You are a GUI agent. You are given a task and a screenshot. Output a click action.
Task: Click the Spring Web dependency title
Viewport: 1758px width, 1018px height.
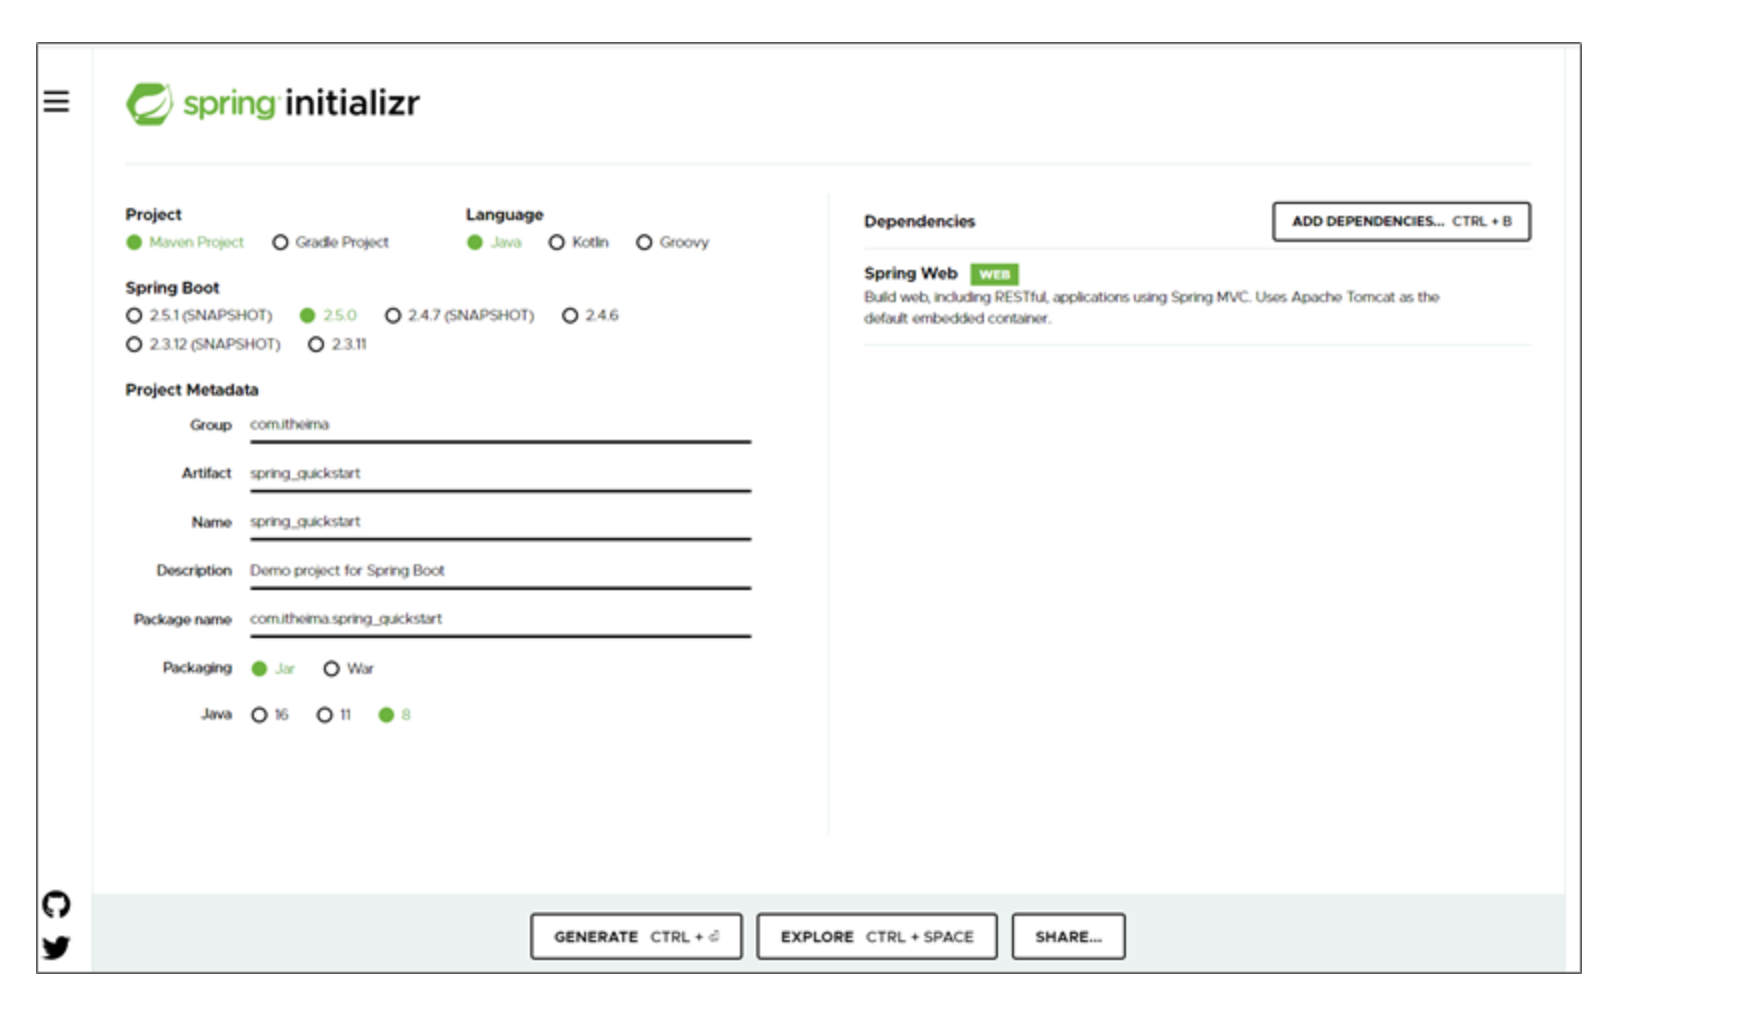(x=910, y=273)
